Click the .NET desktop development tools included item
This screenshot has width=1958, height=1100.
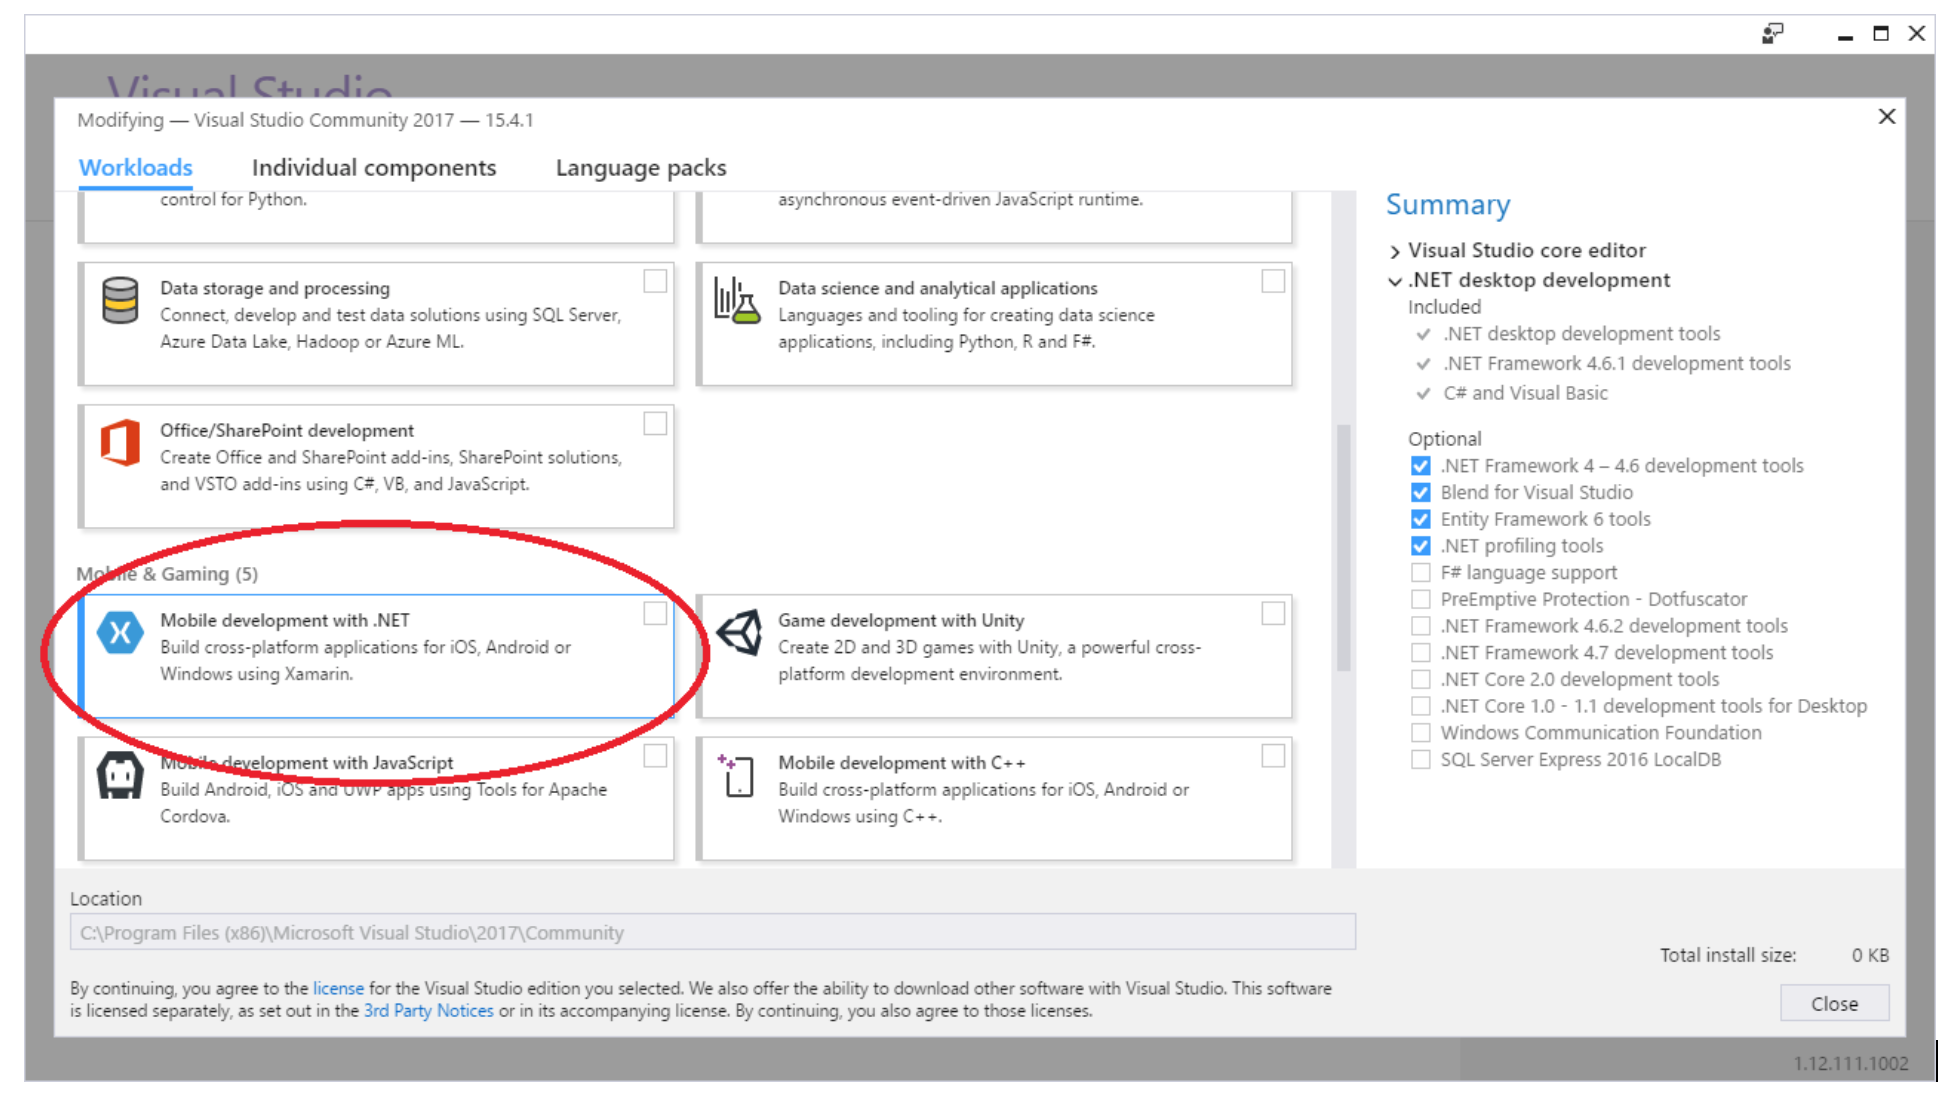(1582, 333)
